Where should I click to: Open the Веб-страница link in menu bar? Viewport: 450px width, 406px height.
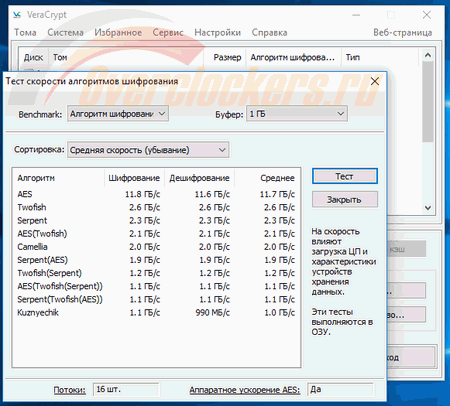click(403, 33)
